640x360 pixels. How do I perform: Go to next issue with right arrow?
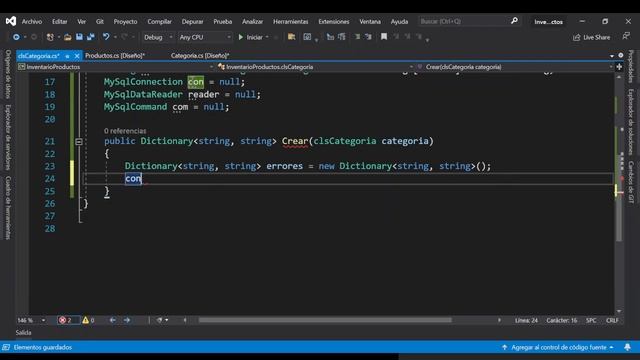tap(127, 320)
